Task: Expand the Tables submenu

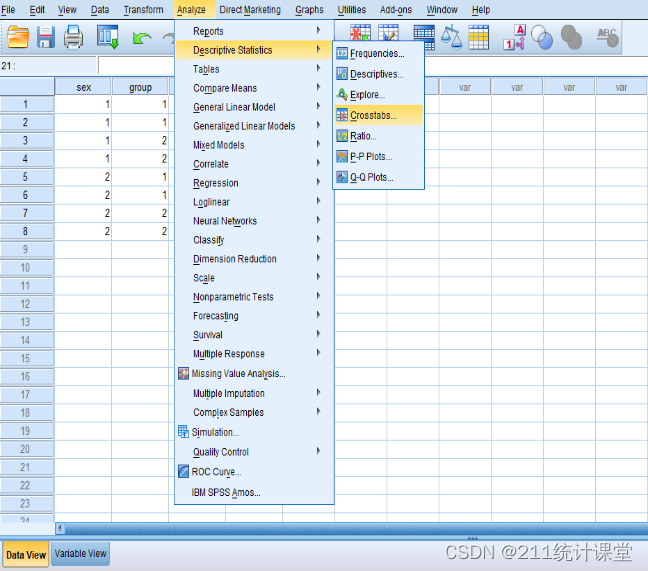Action: click(x=254, y=69)
